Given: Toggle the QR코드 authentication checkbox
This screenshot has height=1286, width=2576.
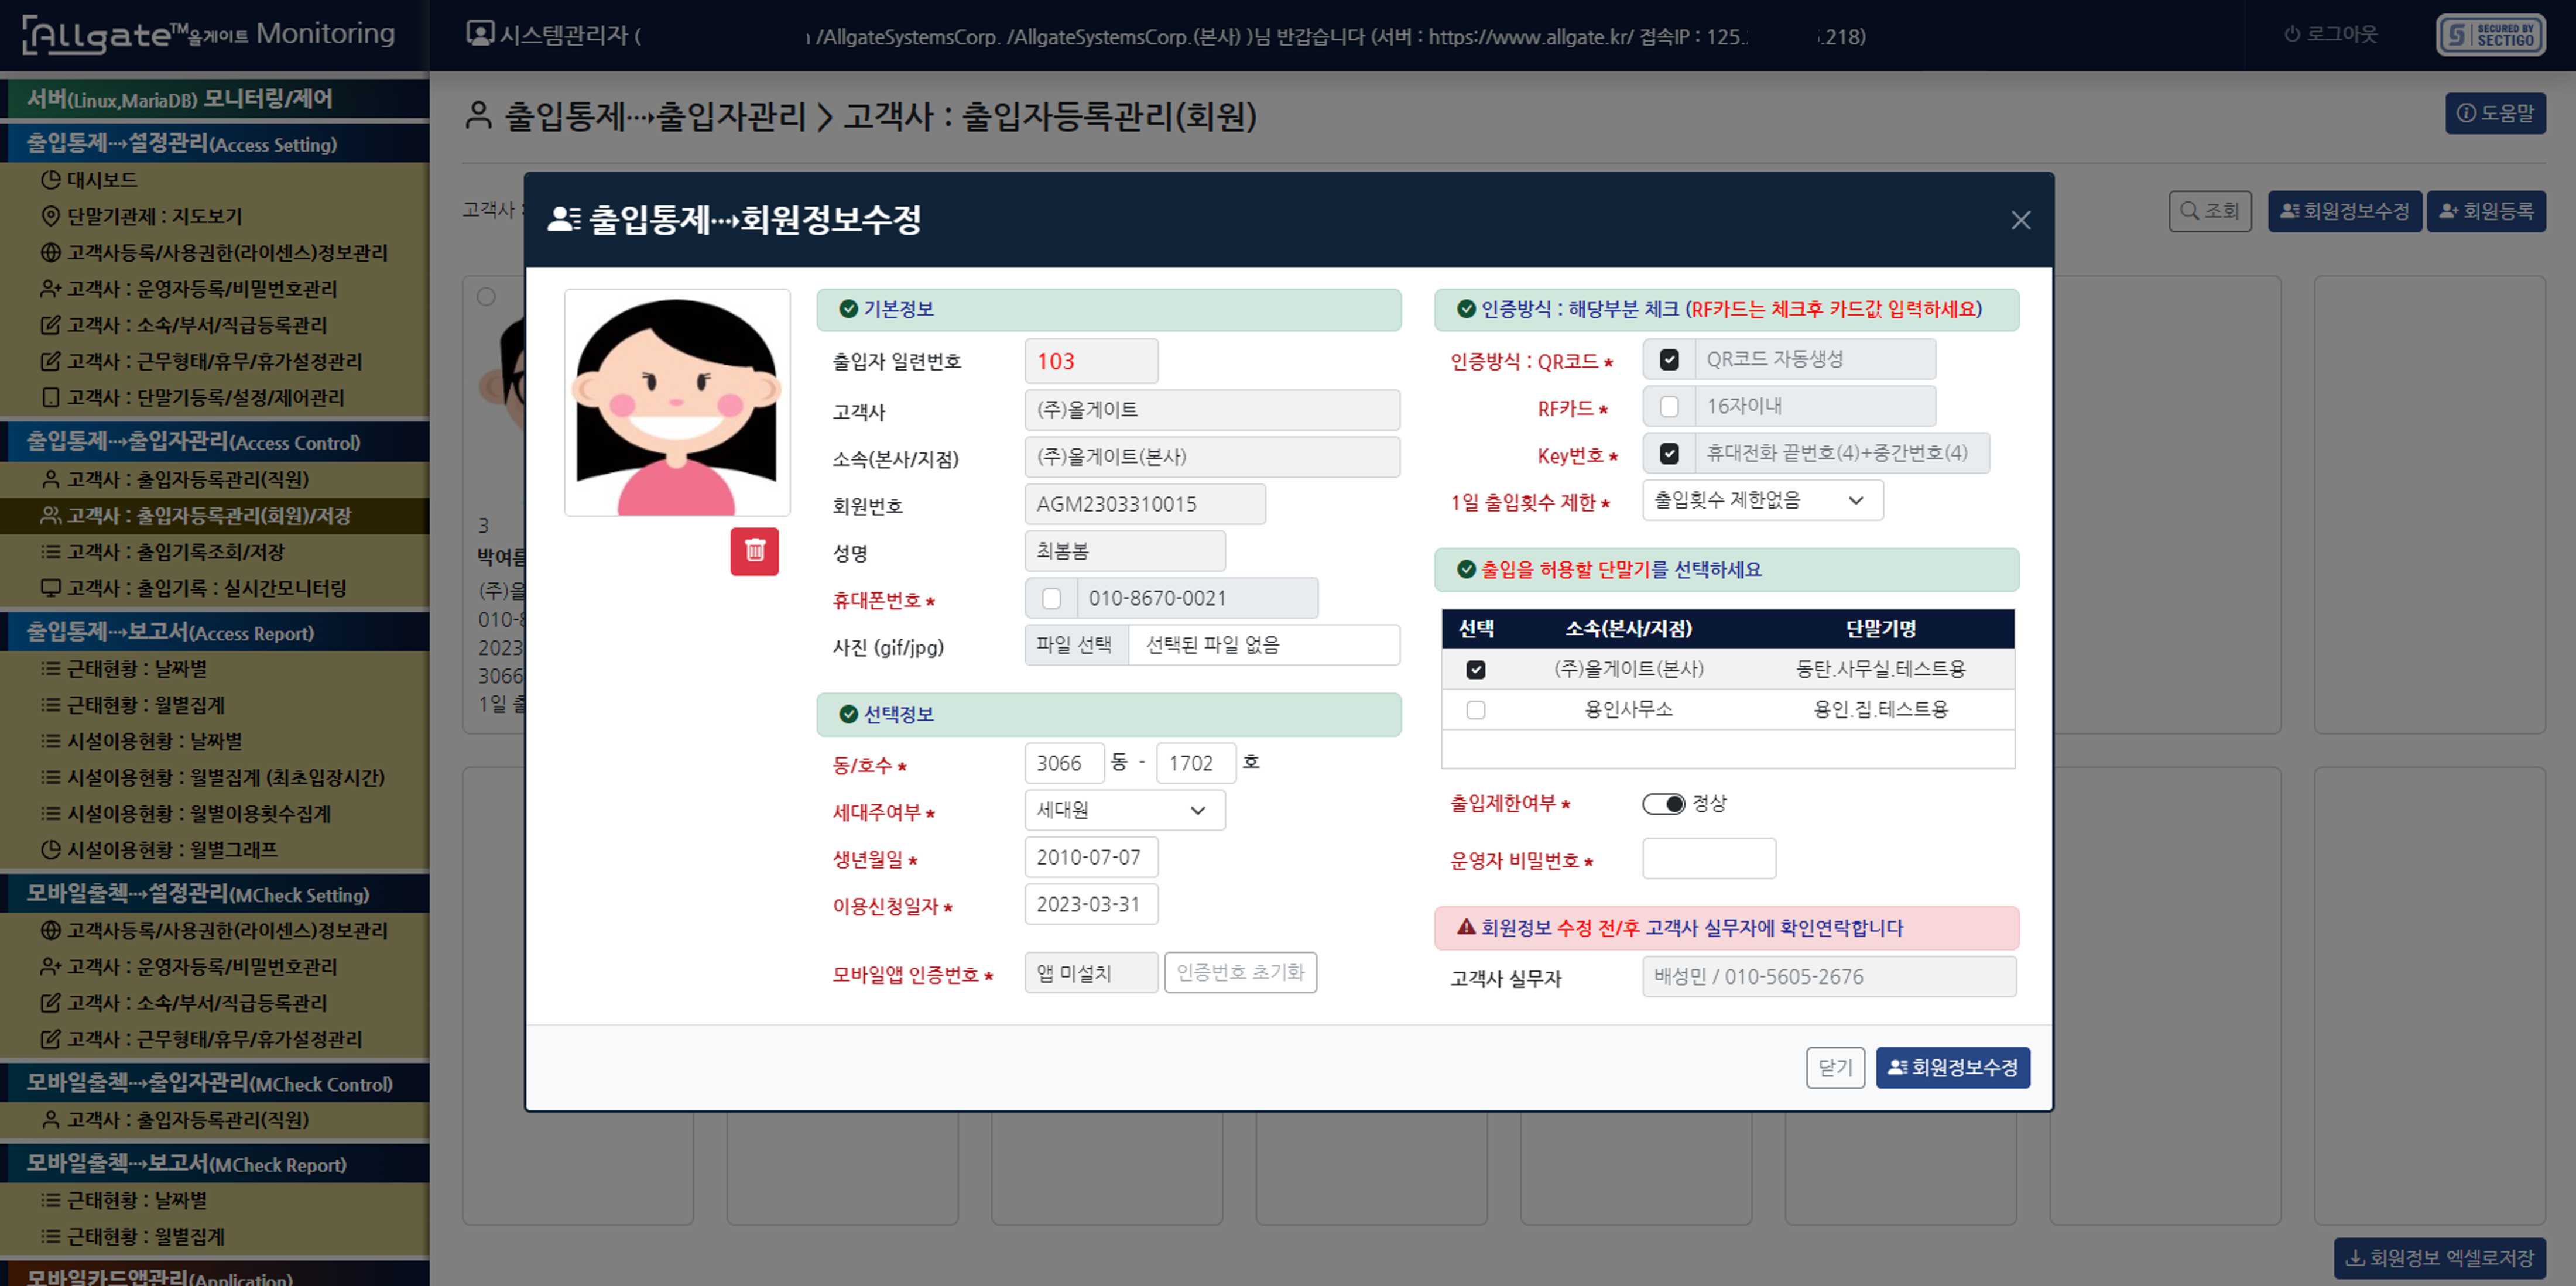Looking at the screenshot, I should (1669, 359).
